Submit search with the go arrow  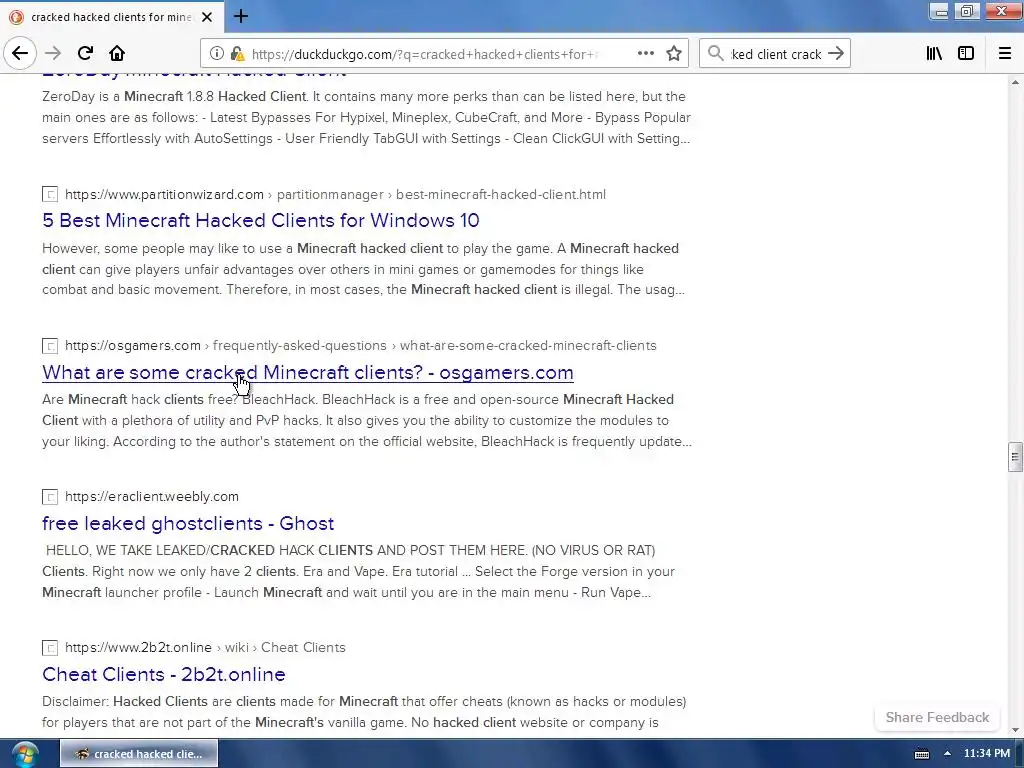click(836, 54)
